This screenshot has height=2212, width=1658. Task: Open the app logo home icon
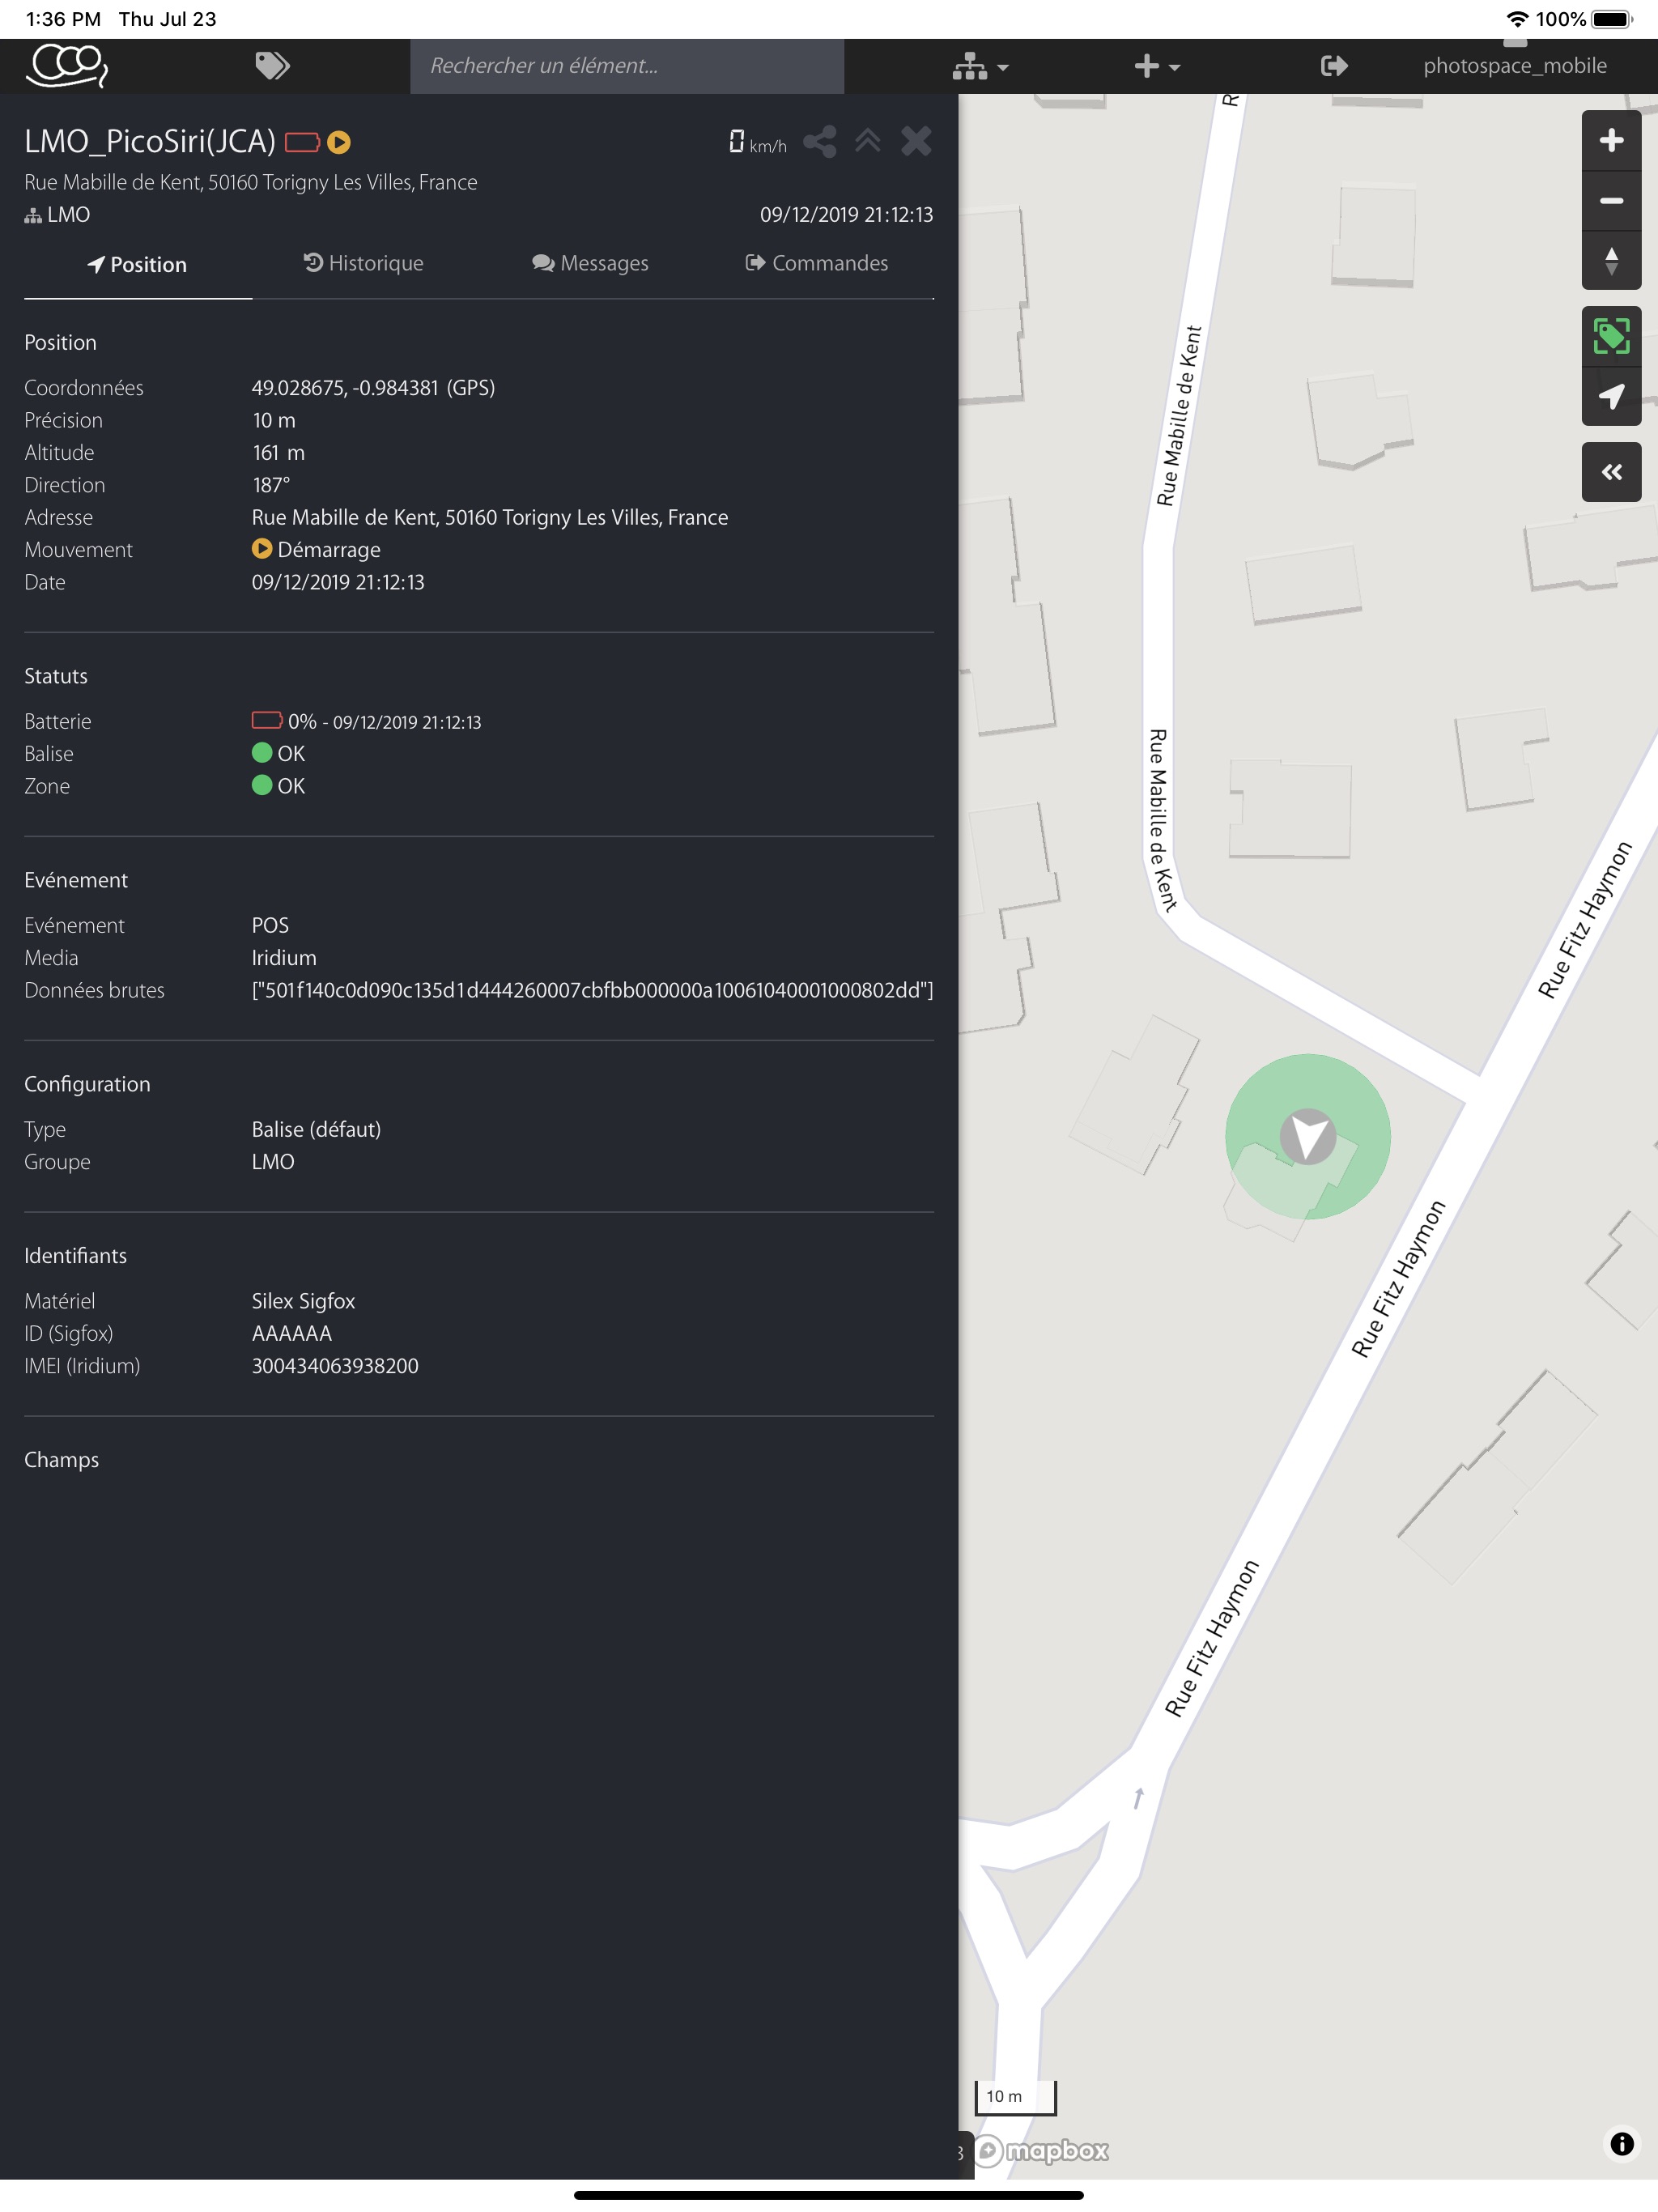coord(67,66)
